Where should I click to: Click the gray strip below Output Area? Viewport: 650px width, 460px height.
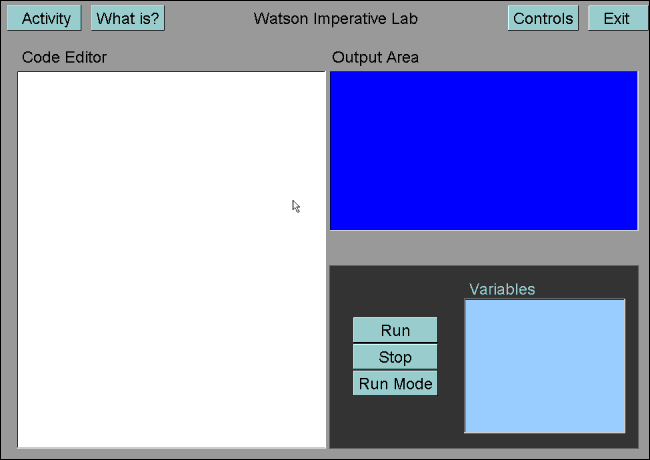[x=484, y=248]
